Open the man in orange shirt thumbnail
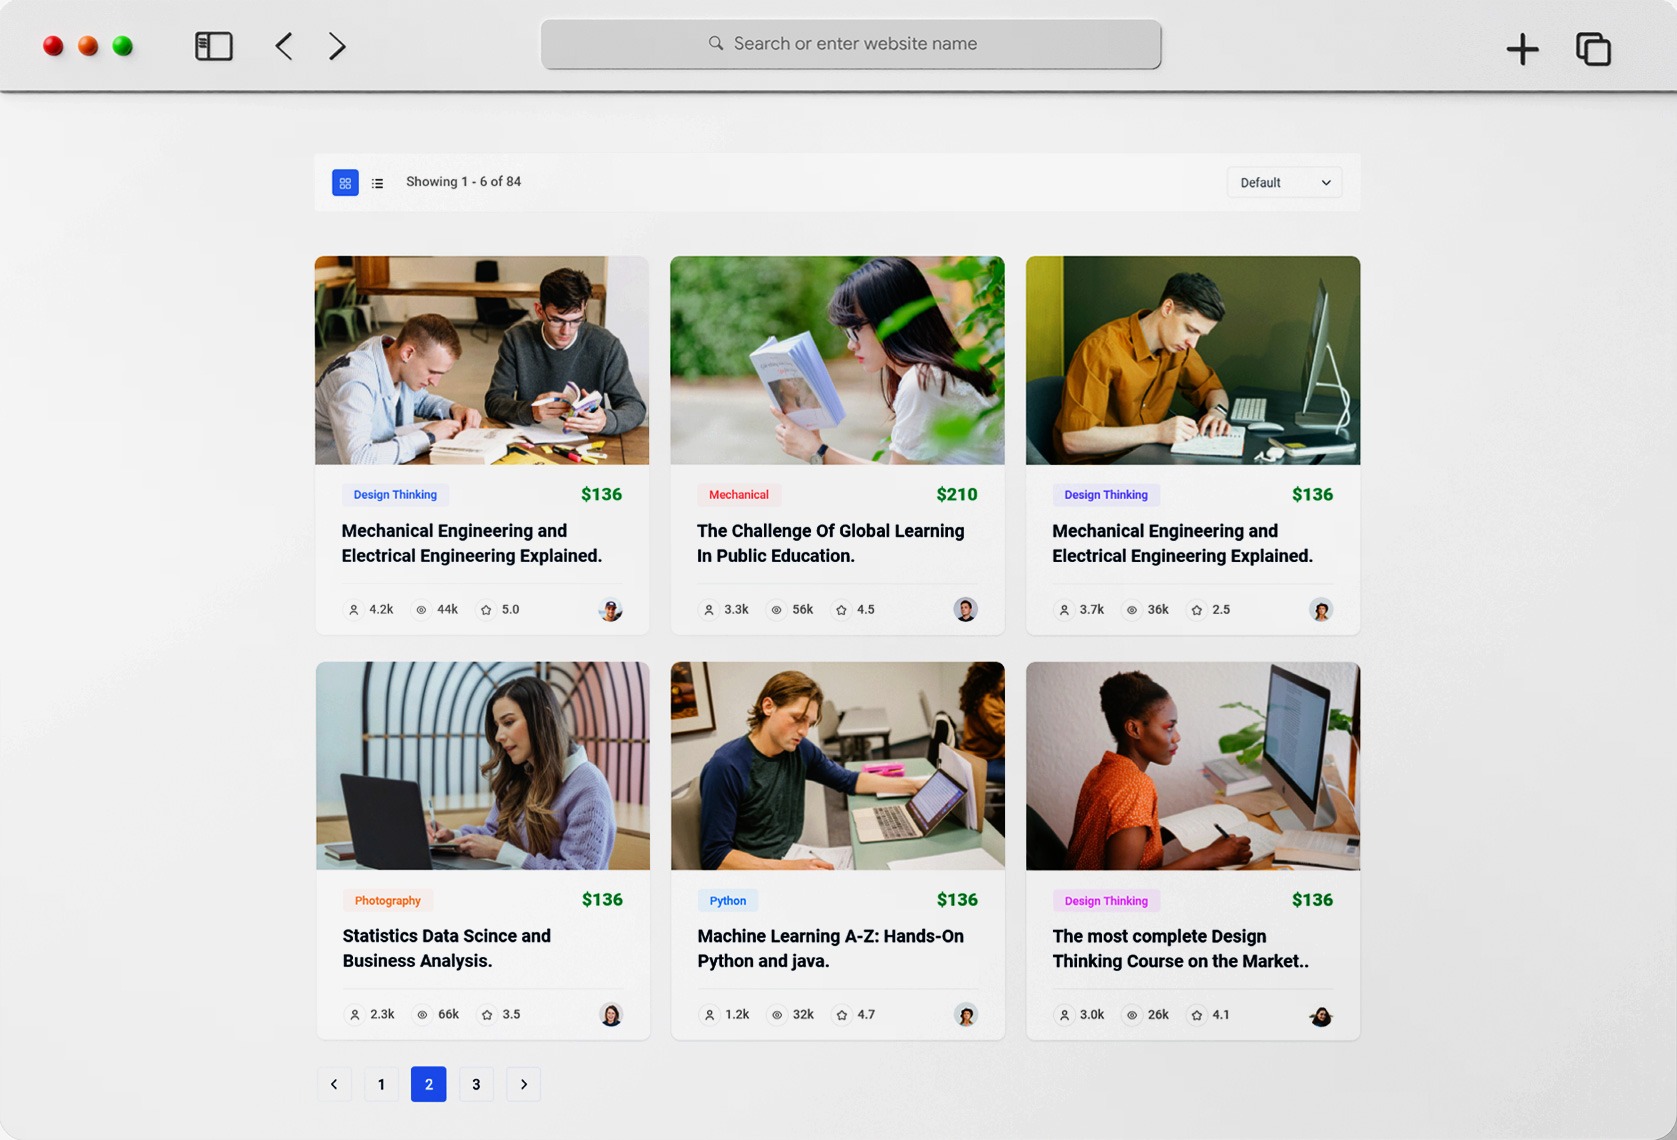This screenshot has height=1140, width=1677. pyautogui.click(x=1193, y=360)
